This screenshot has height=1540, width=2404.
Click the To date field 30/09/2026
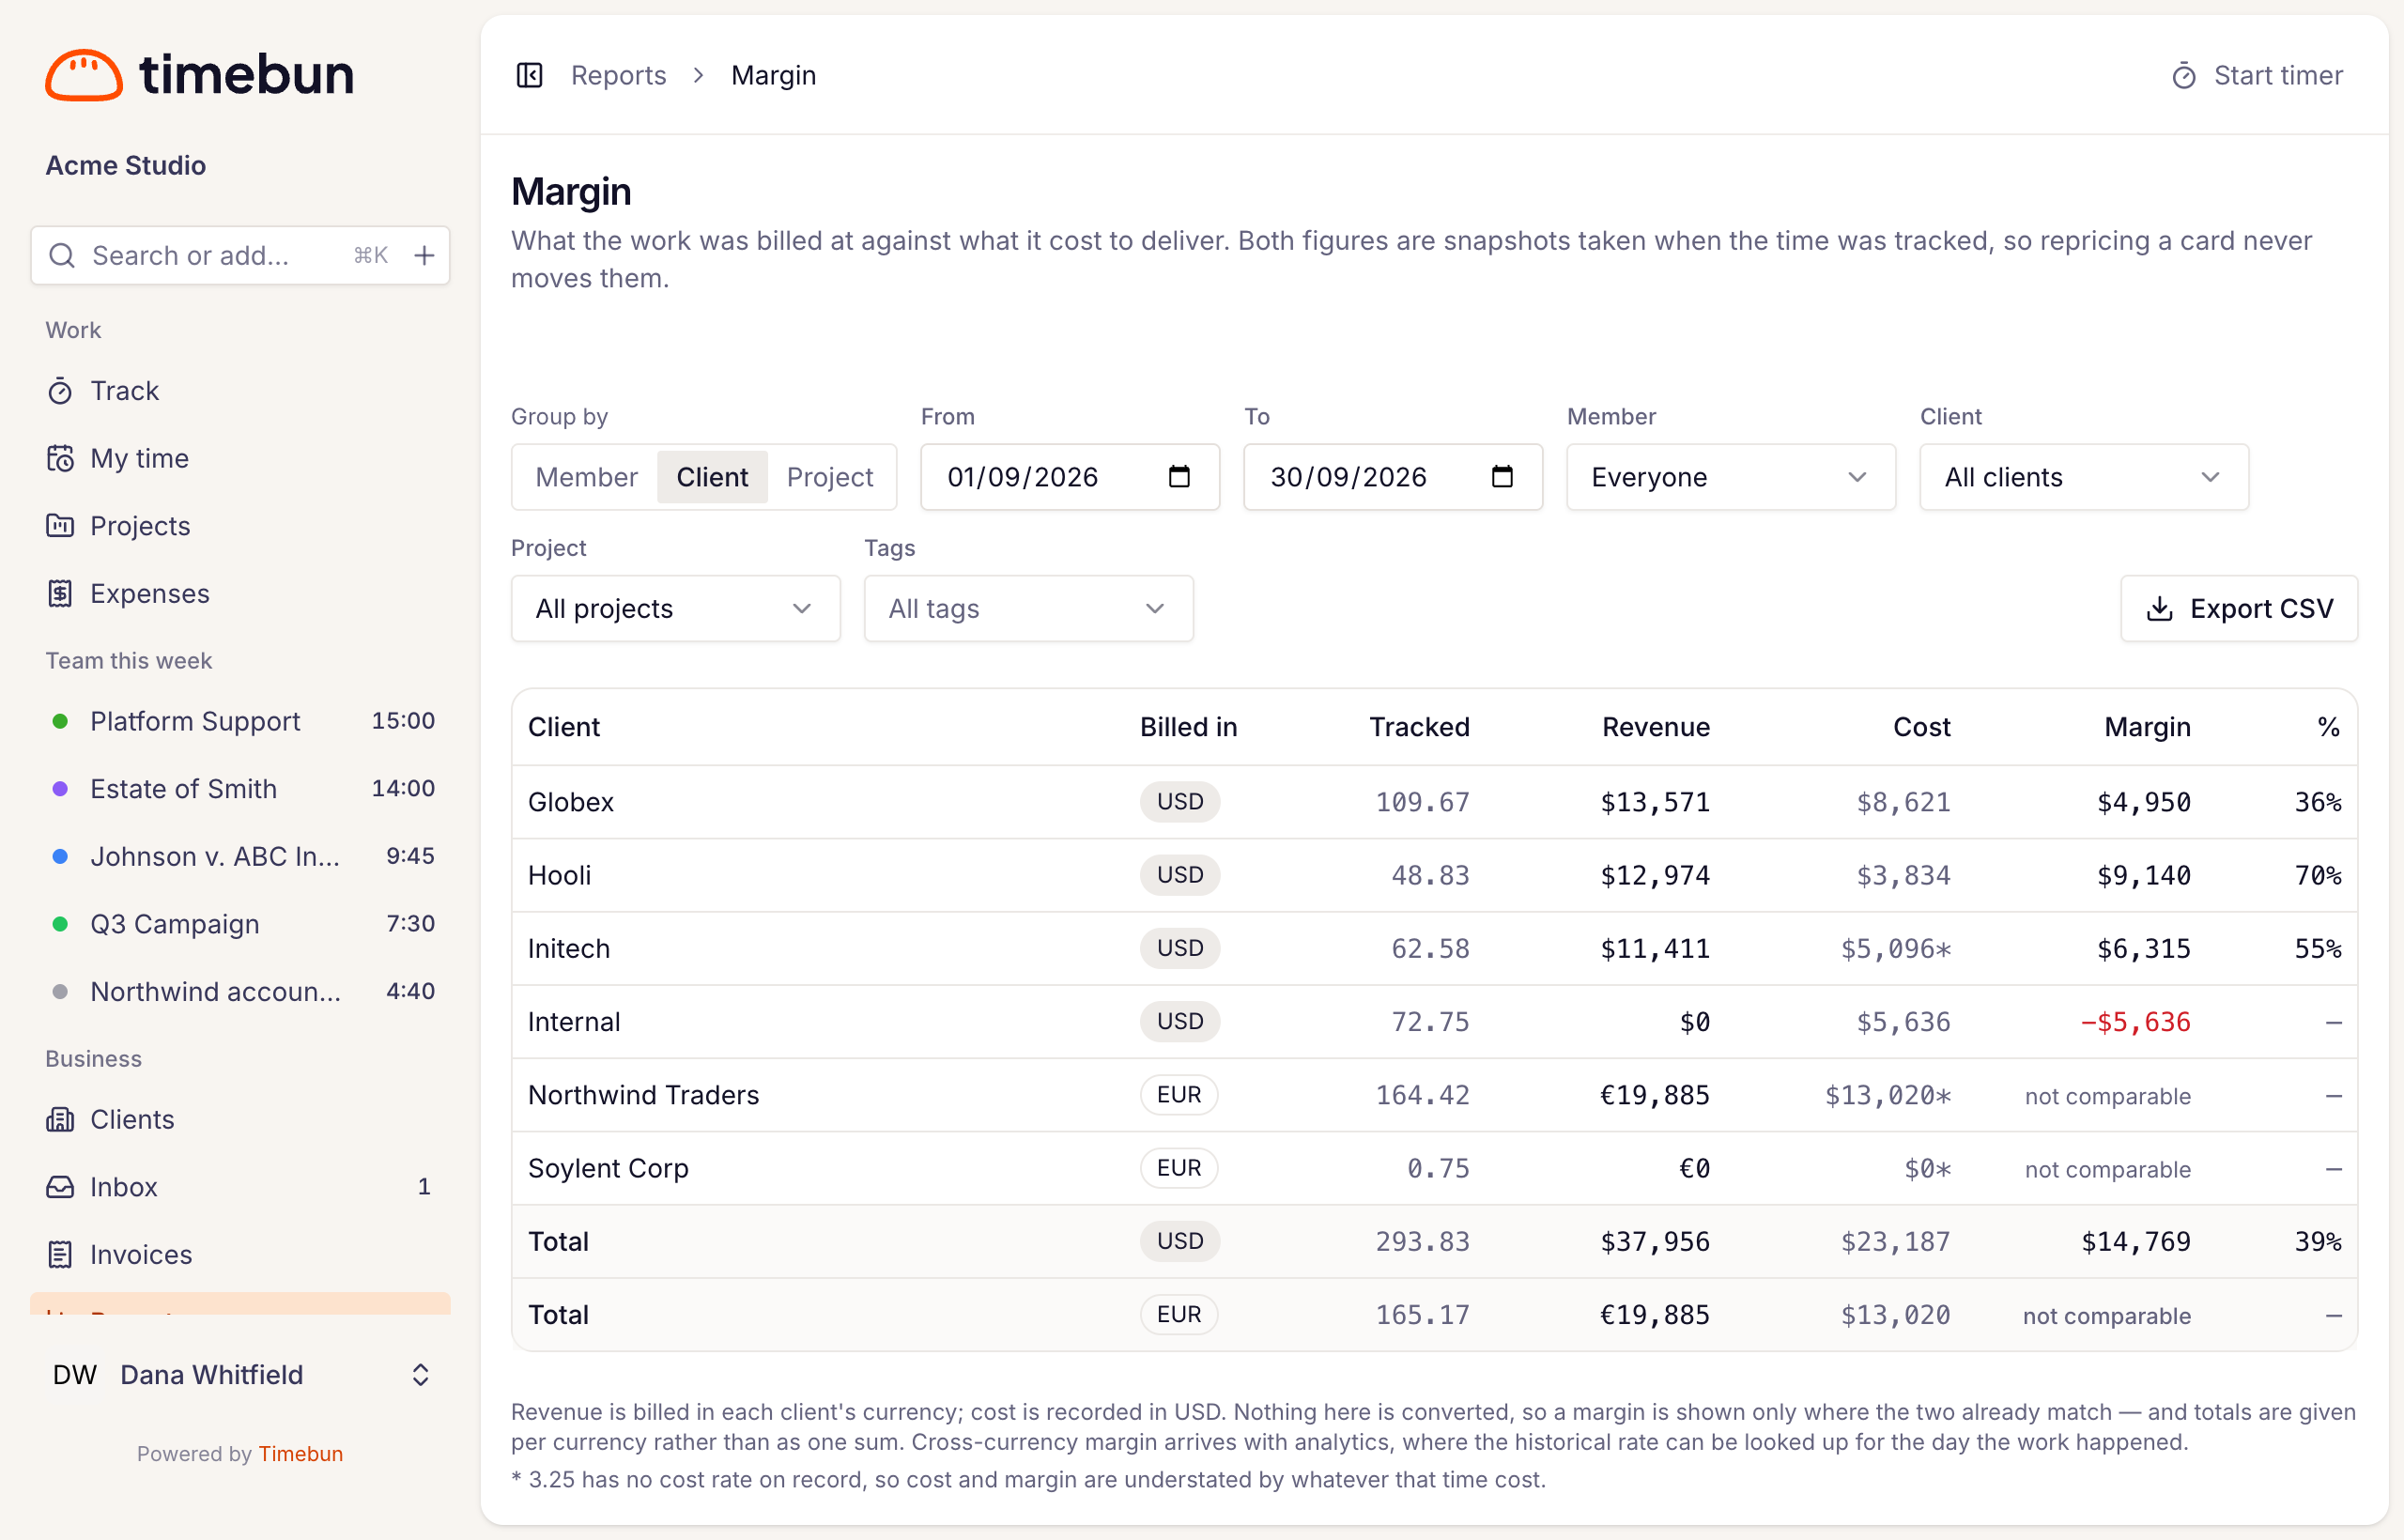1393,477
